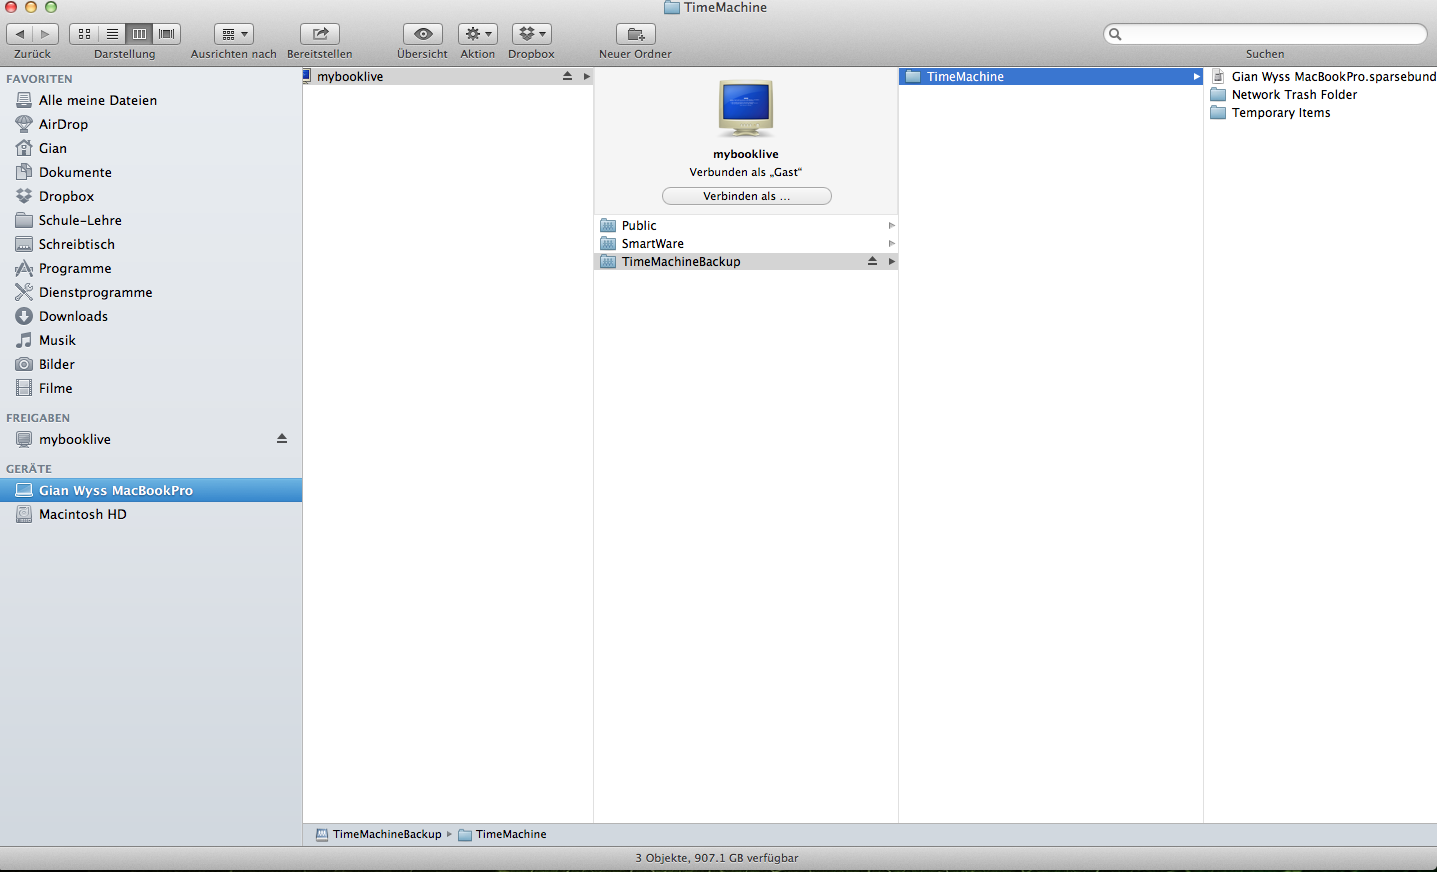This screenshot has height=872, width=1437.
Task: Click the FAVORITEN section header
Action: (x=39, y=79)
